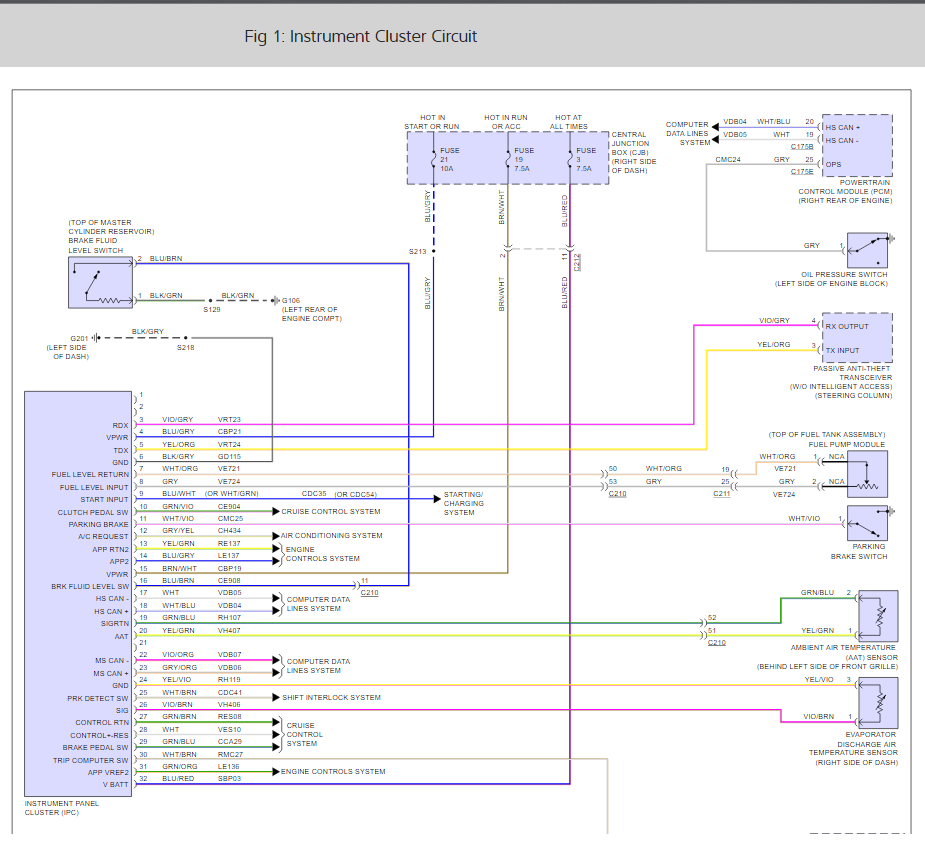This screenshot has height=851, width=925.
Task: Click the evaporator discharge temperature sensor symbol
Action: click(877, 703)
